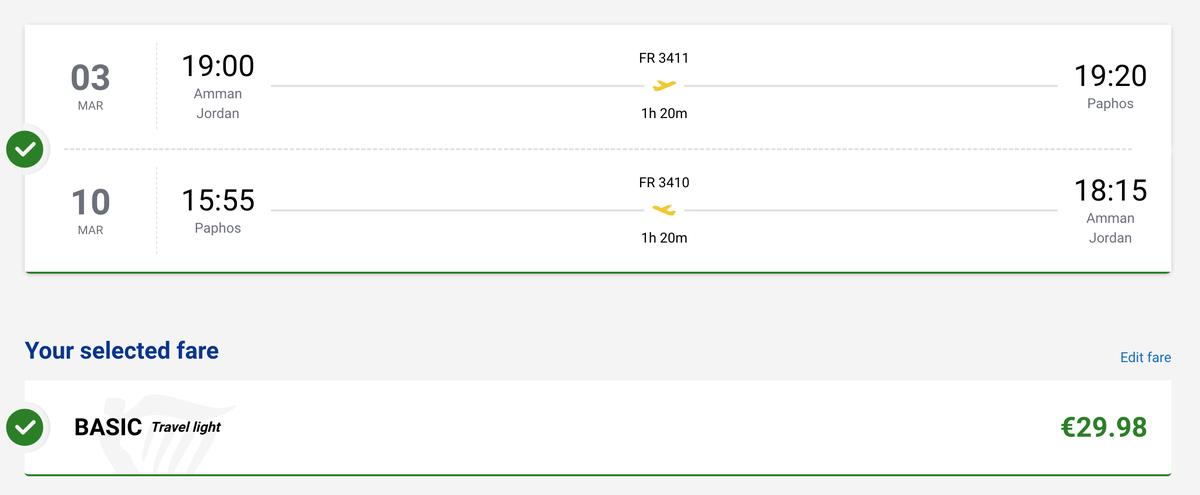Click the green checkmark beside BASIC fare

(x=25, y=427)
